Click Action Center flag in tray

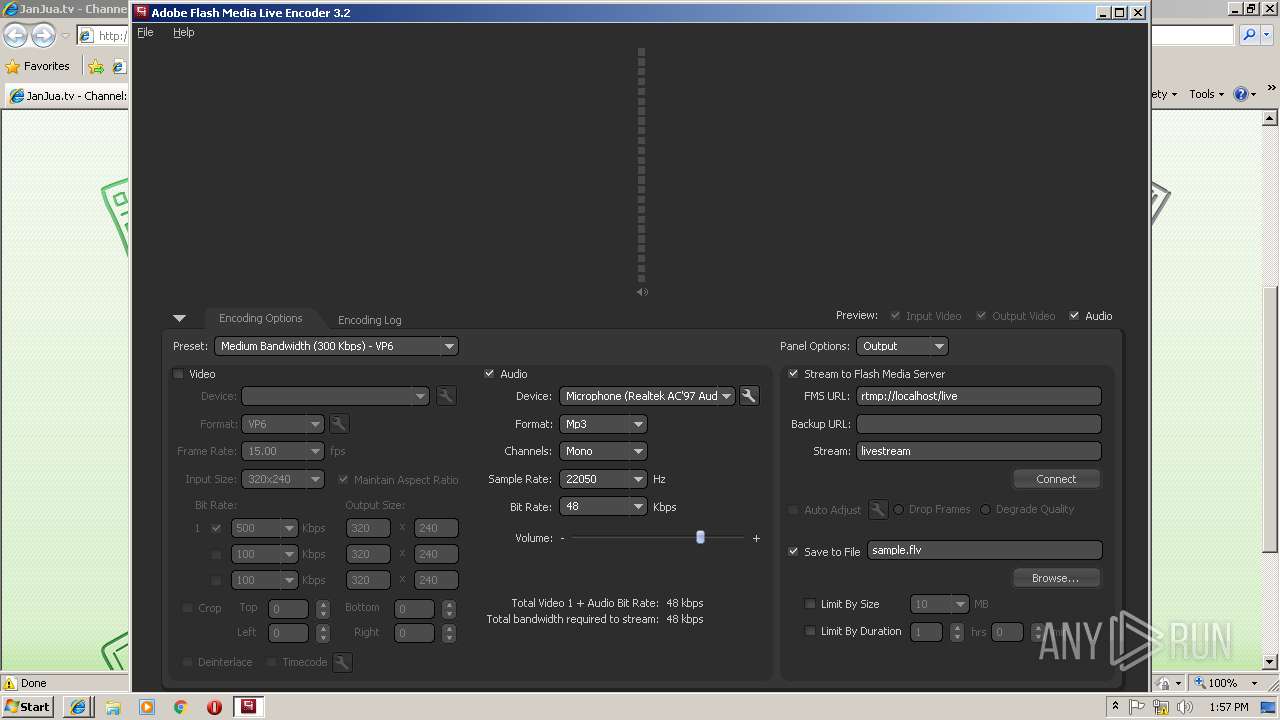click(x=1138, y=707)
